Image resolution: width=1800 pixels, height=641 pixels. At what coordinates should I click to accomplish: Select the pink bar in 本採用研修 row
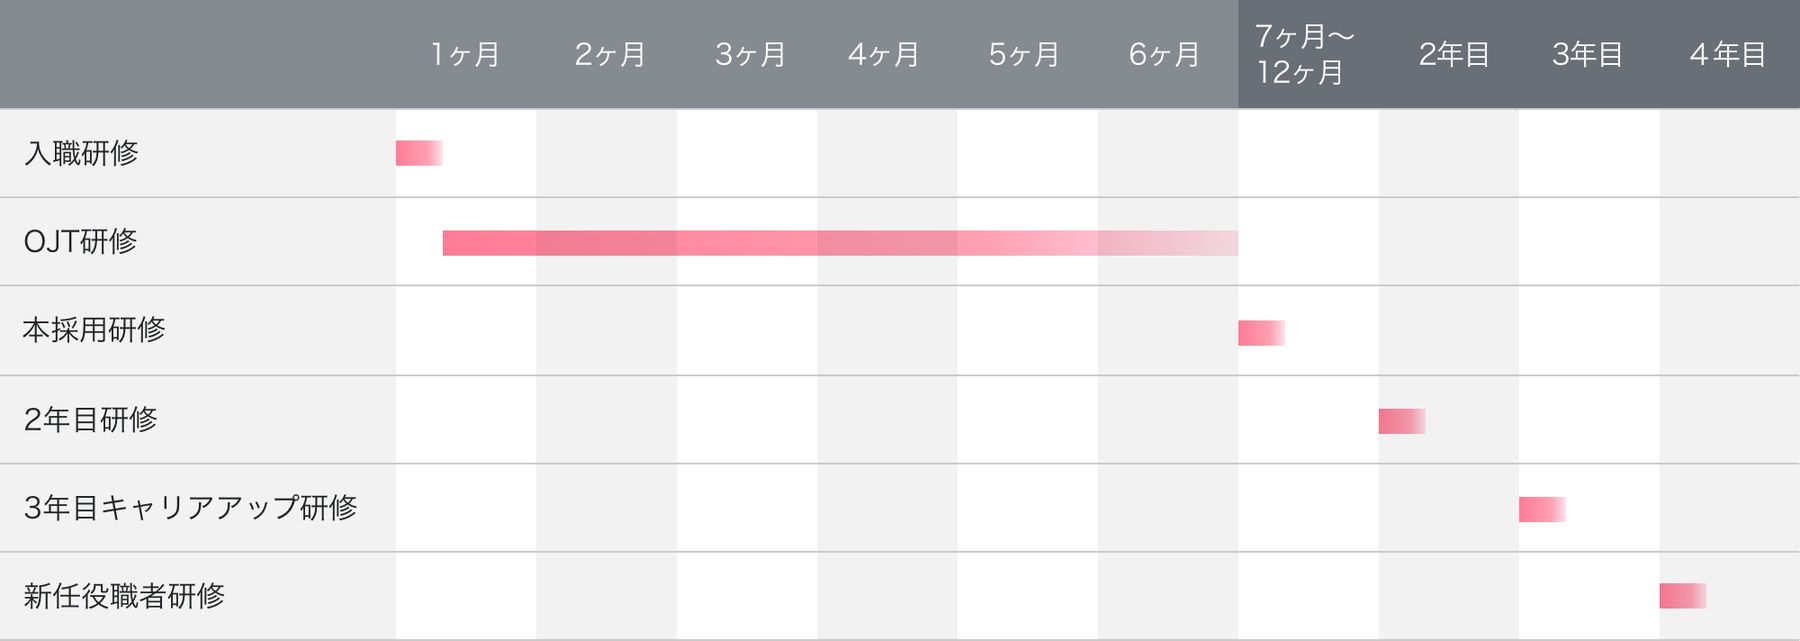[x=1261, y=333]
